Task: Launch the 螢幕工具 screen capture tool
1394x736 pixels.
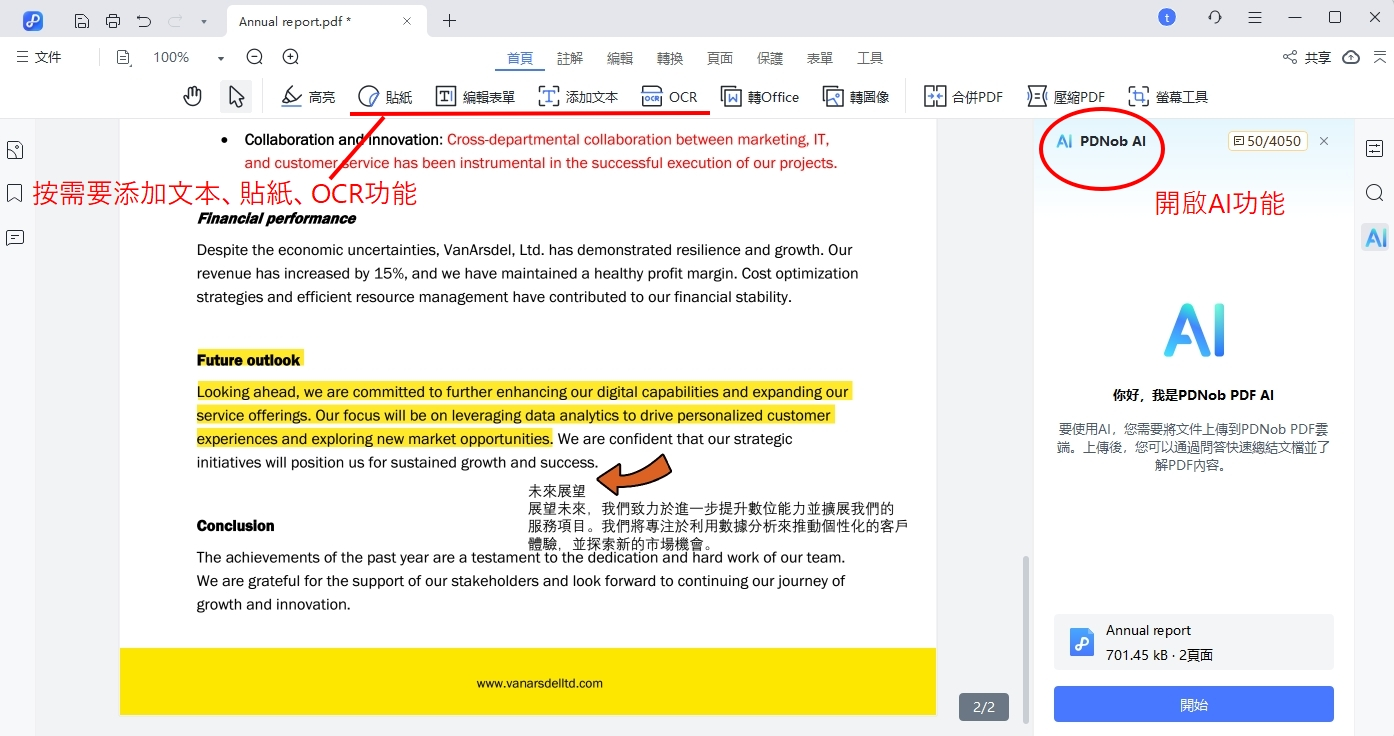Action: (x=1168, y=96)
